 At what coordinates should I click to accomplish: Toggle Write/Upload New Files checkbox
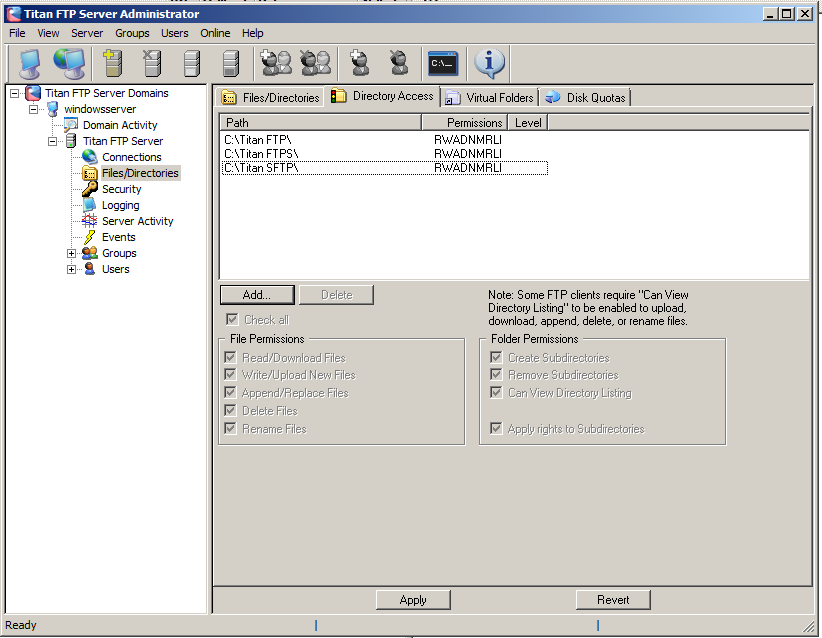pos(230,374)
